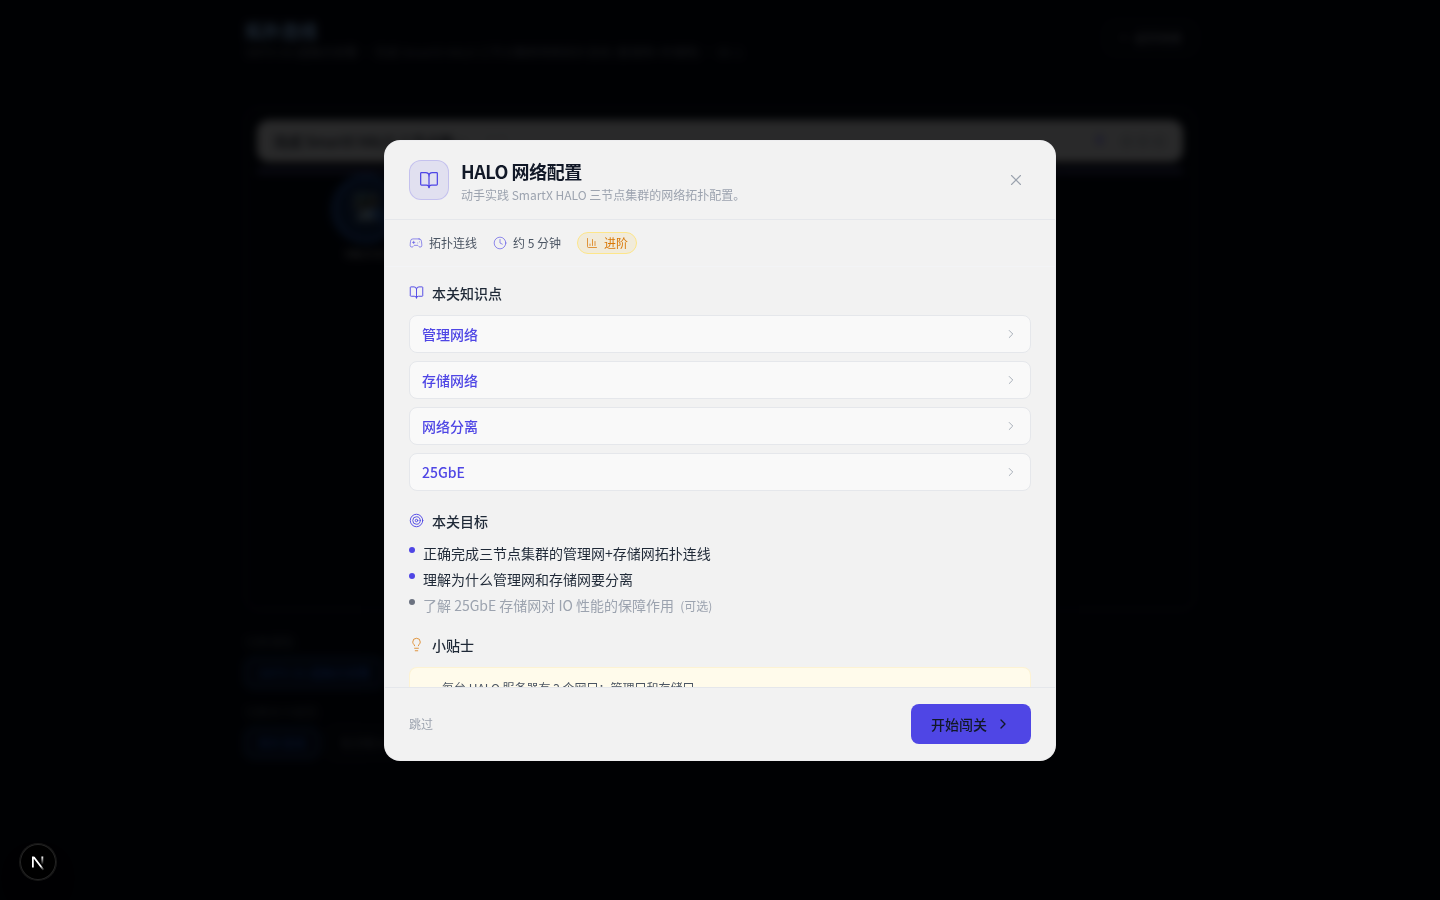Image resolution: width=1440 pixels, height=900 pixels.
Task: Dismiss the dialog with the X button
Action: (x=1016, y=180)
